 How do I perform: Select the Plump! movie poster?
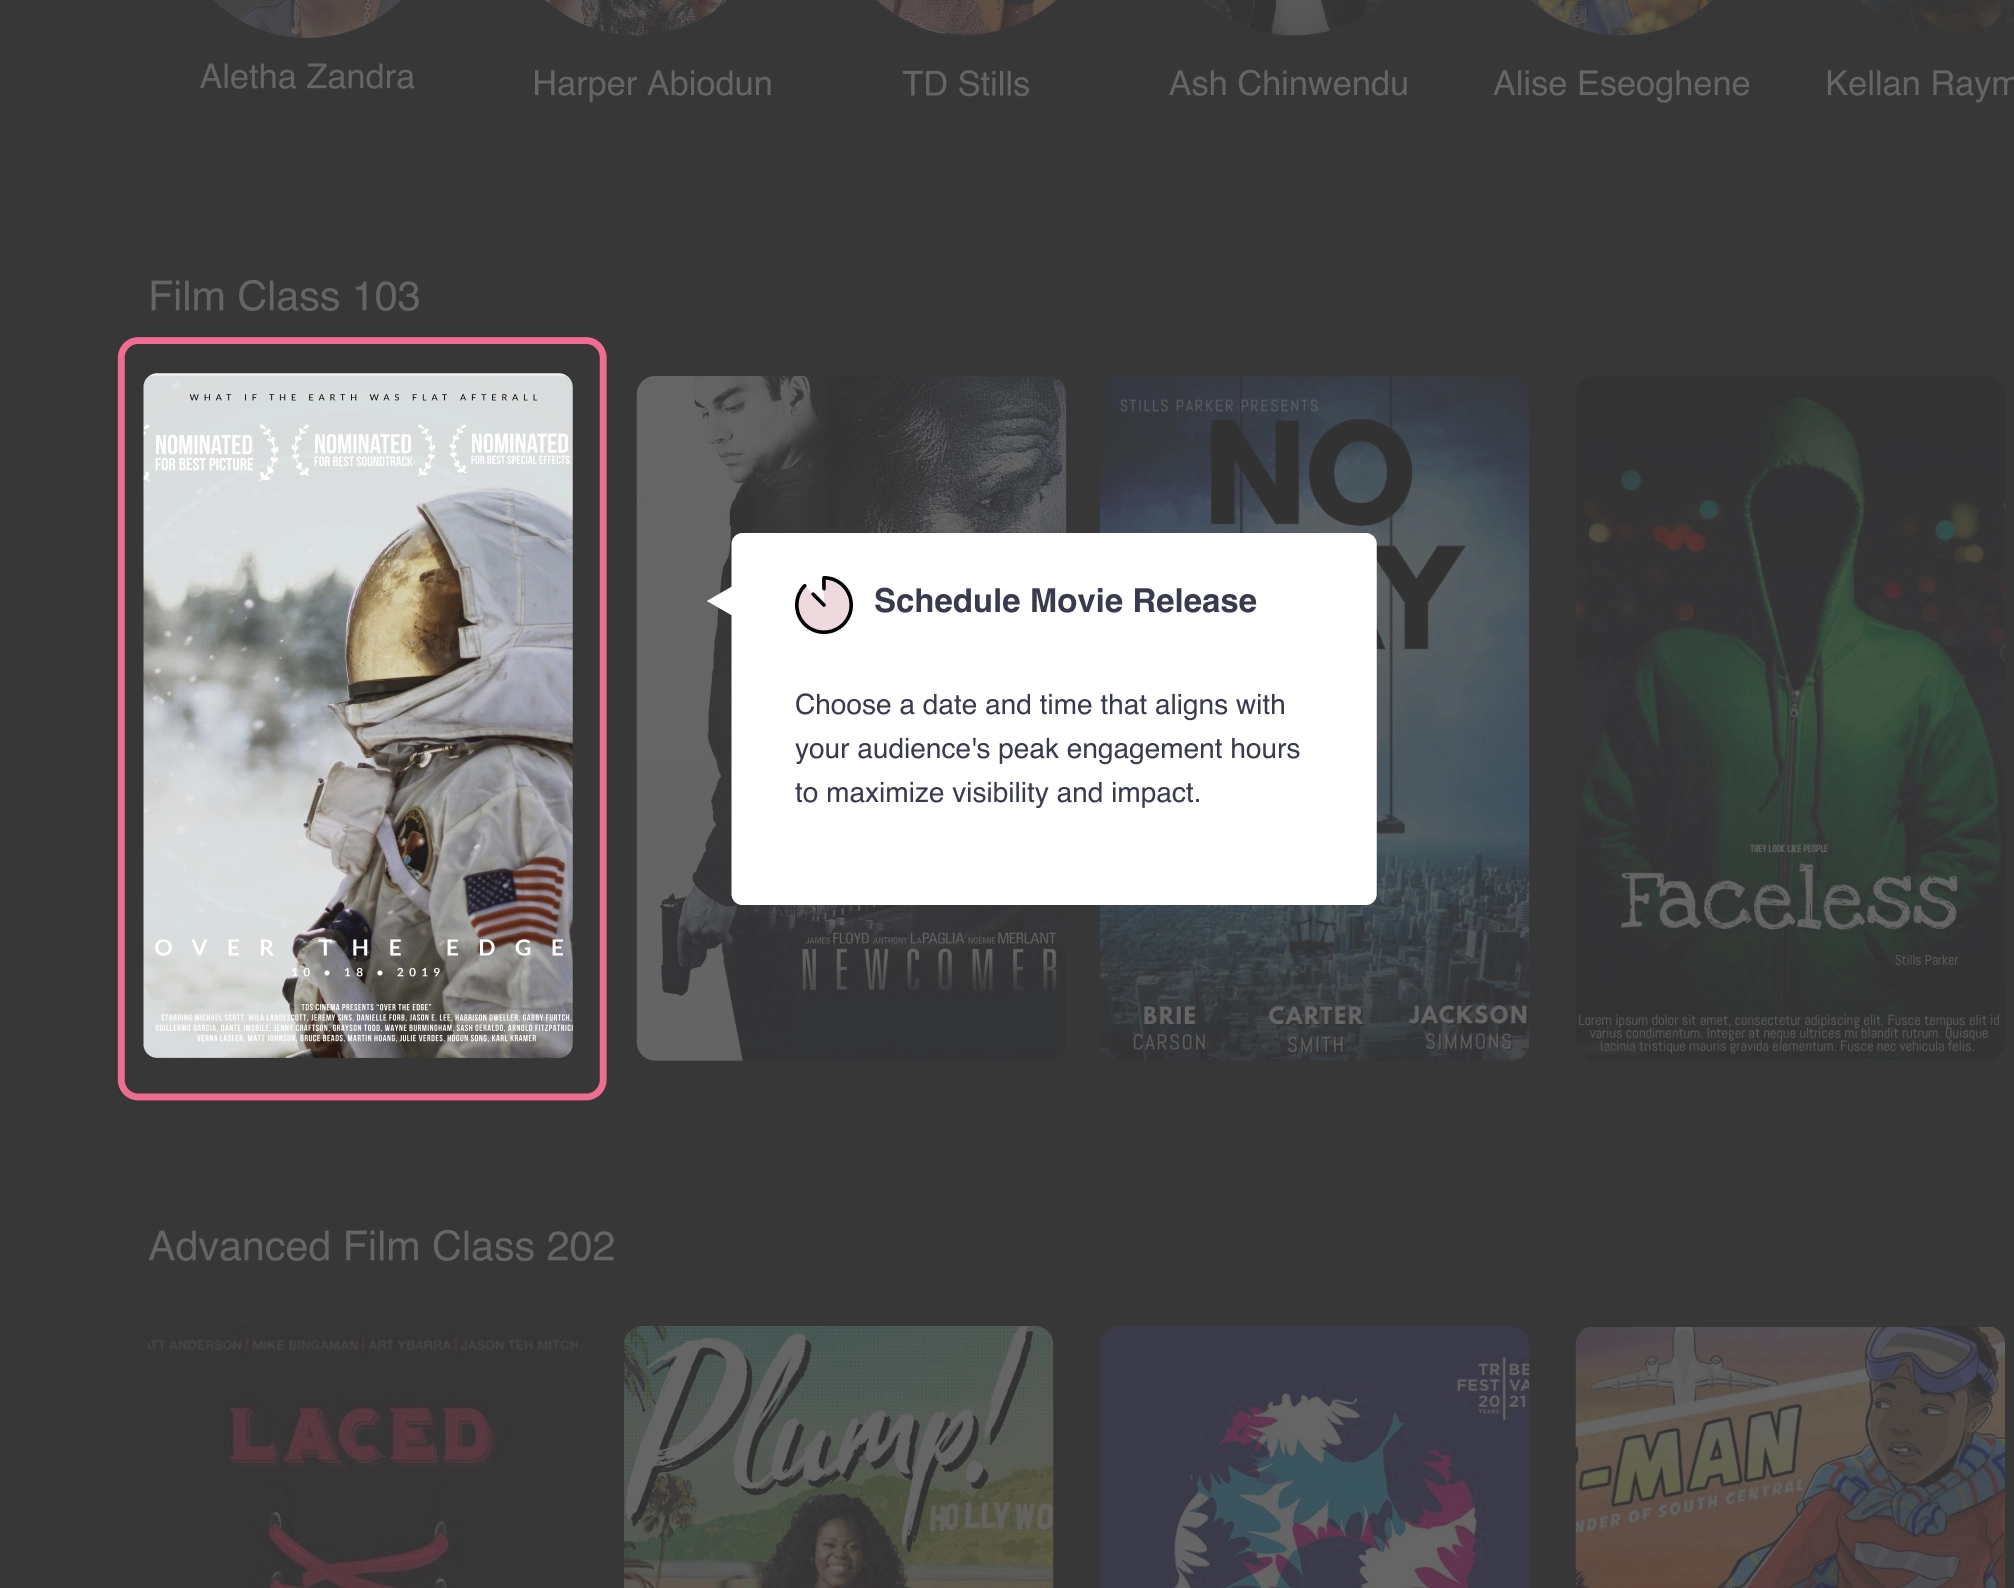tap(838, 1457)
